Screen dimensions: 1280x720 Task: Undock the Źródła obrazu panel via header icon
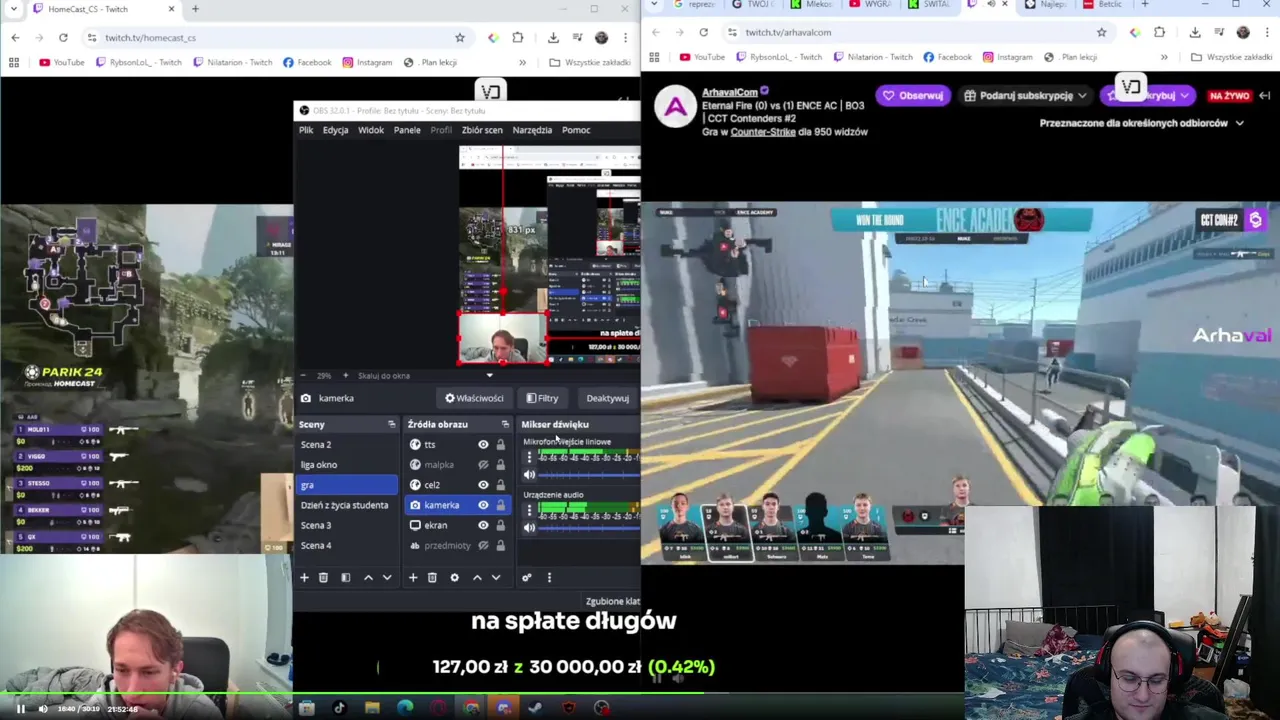[505, 424]
